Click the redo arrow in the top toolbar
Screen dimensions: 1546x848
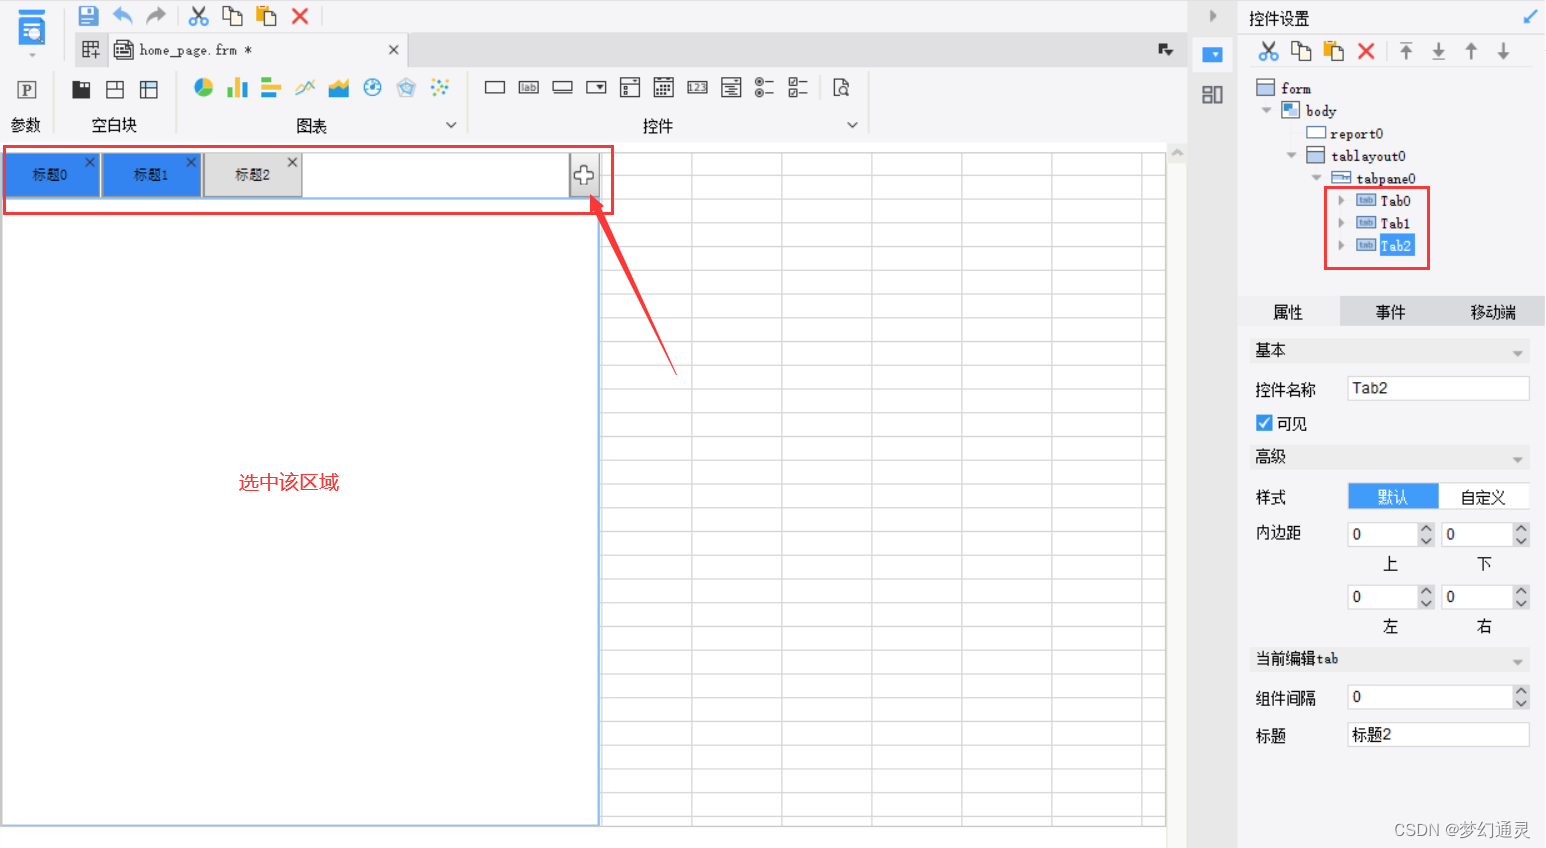tap(156, 16)
